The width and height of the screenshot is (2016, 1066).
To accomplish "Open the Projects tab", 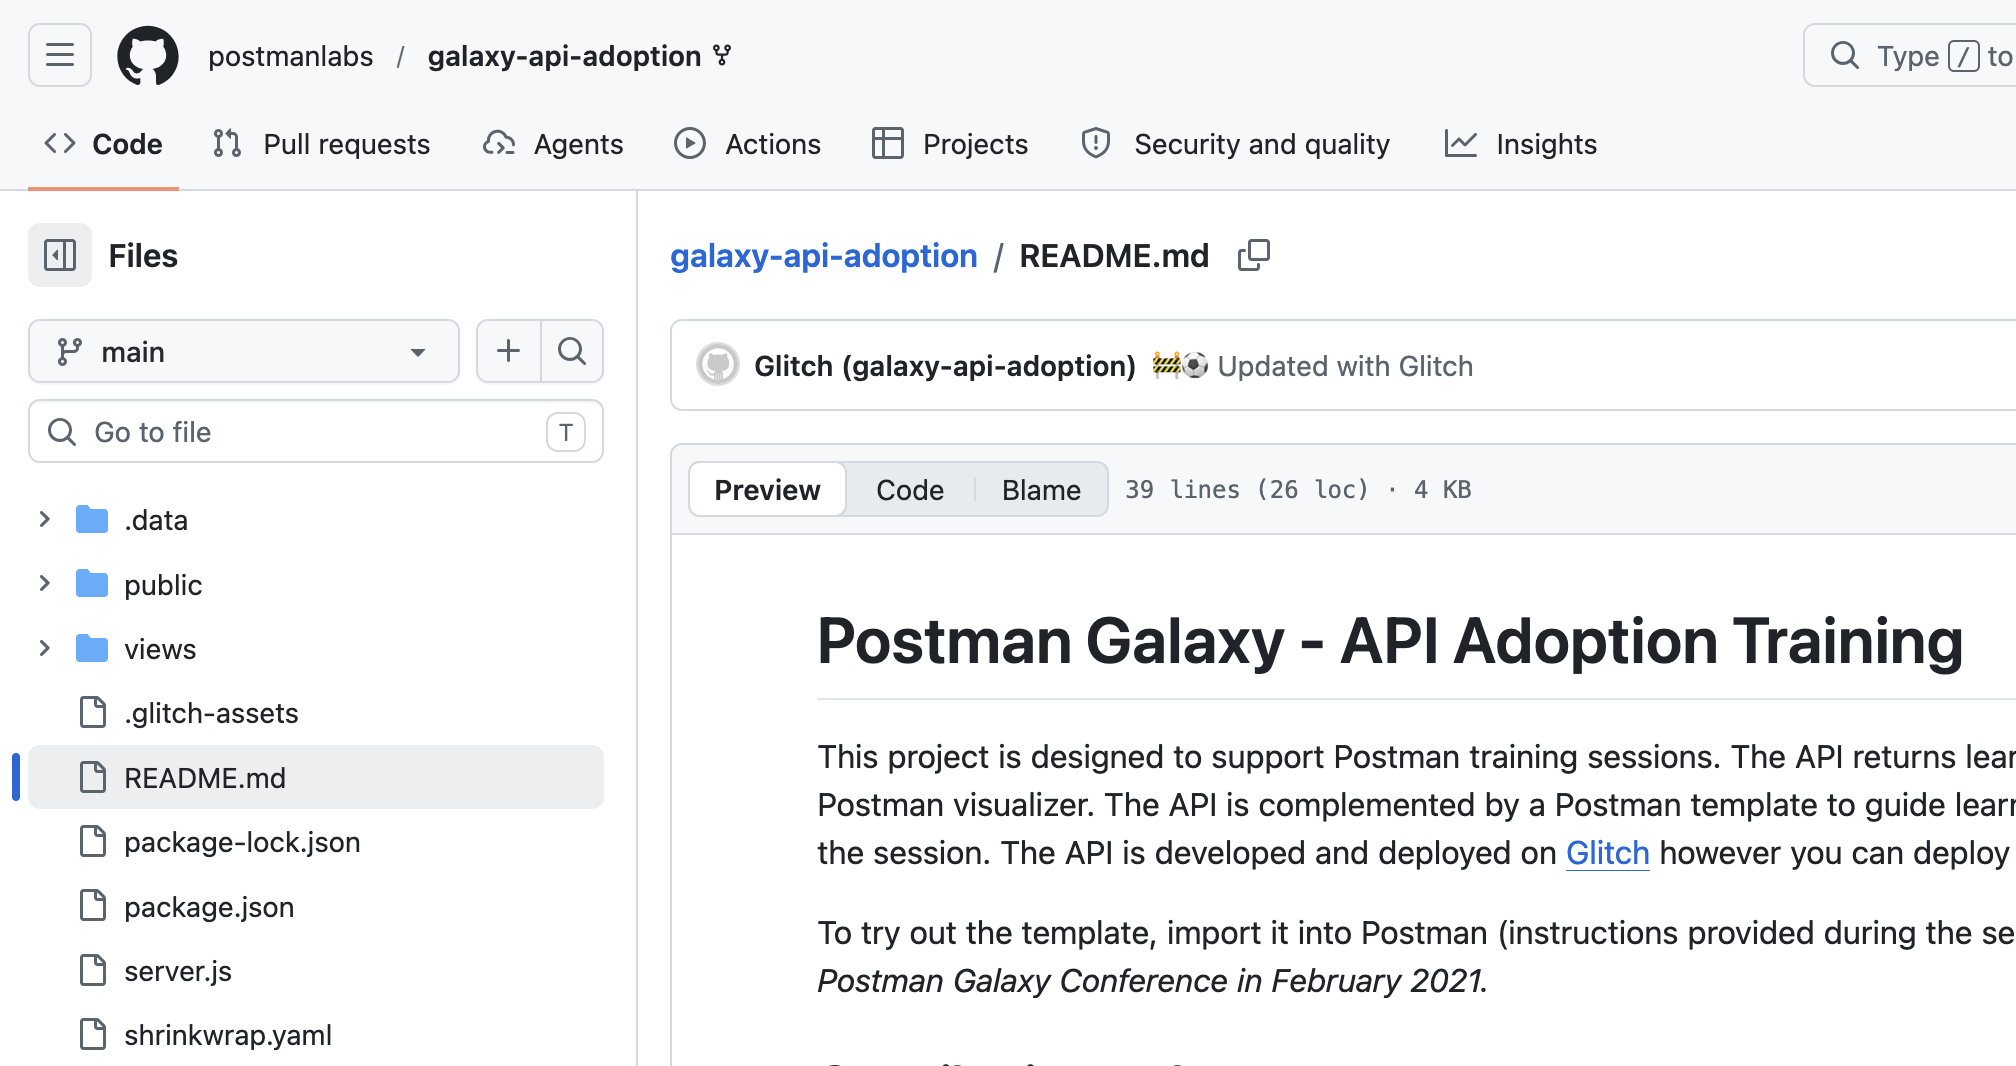I will tap(950, 144).
